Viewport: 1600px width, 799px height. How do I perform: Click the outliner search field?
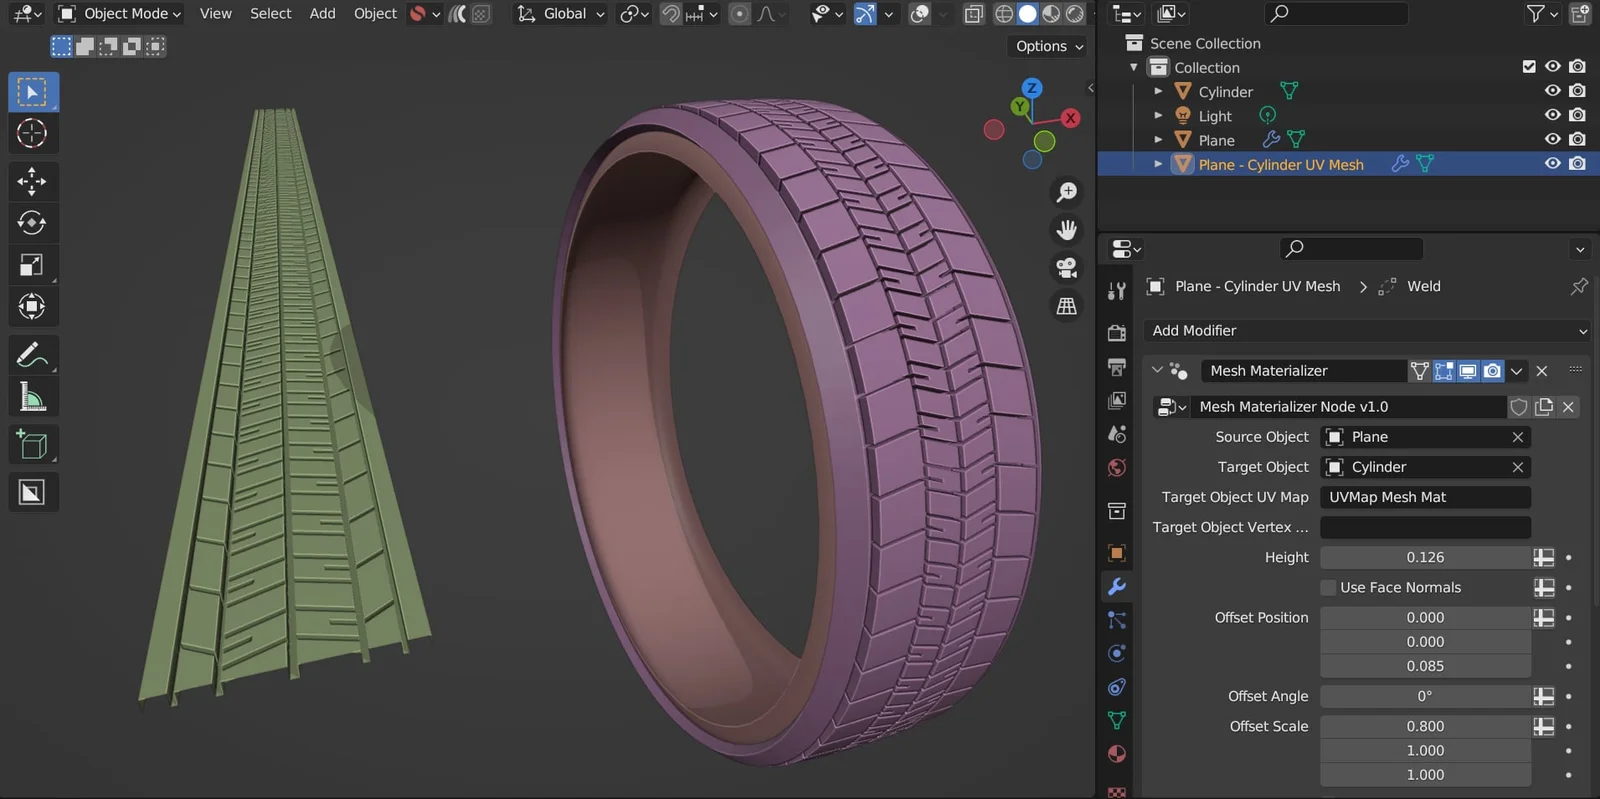[1336, 14]
